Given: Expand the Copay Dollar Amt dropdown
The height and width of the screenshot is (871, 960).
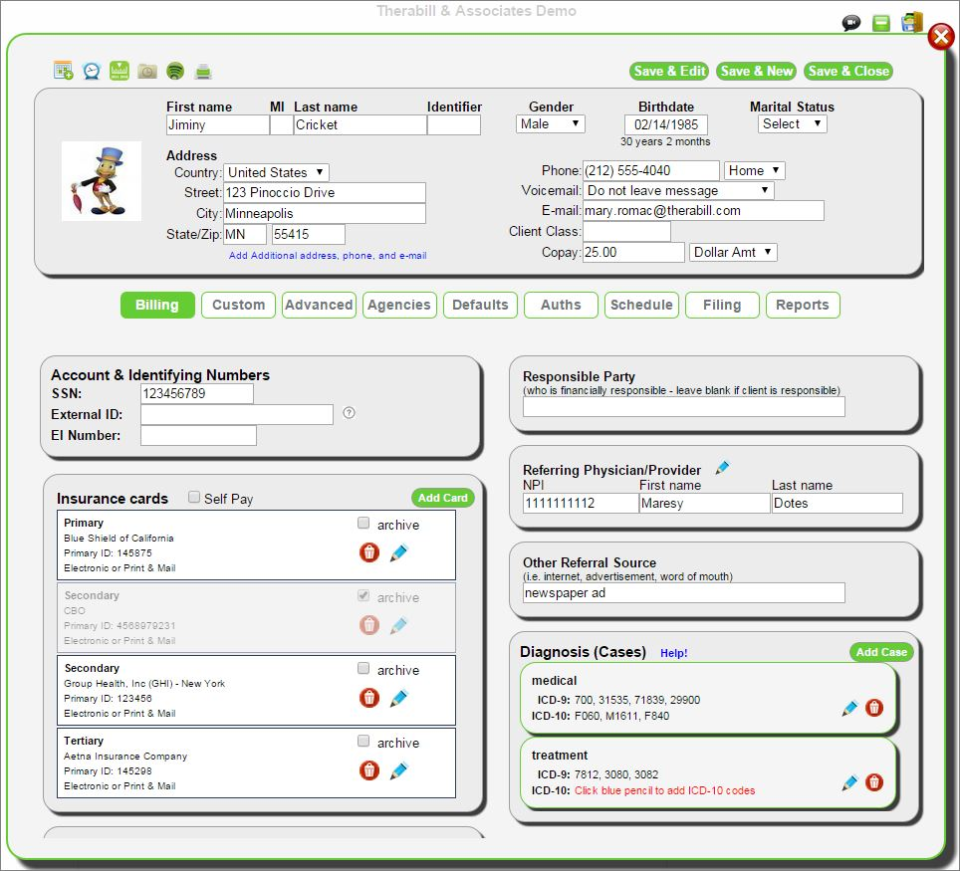Looking at the screenshot, I should [733, 252].
